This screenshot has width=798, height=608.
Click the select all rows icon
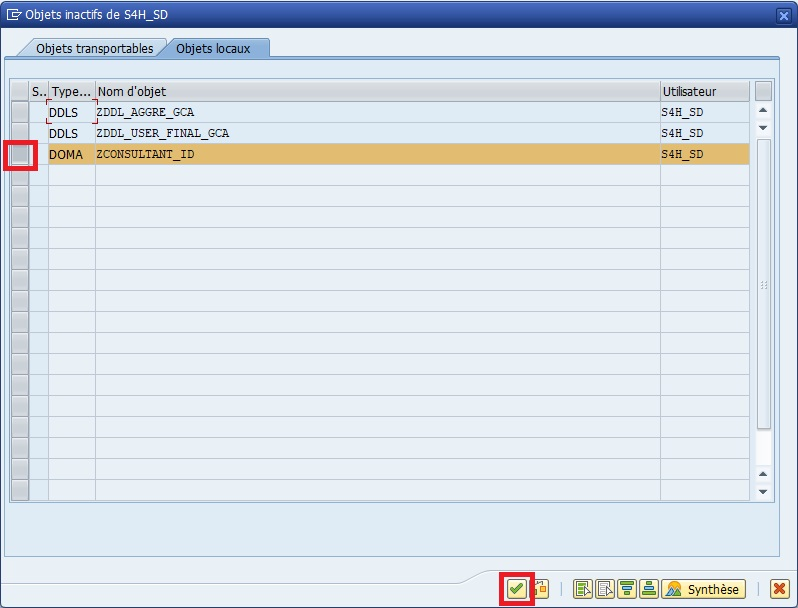[x=584, y=589]
